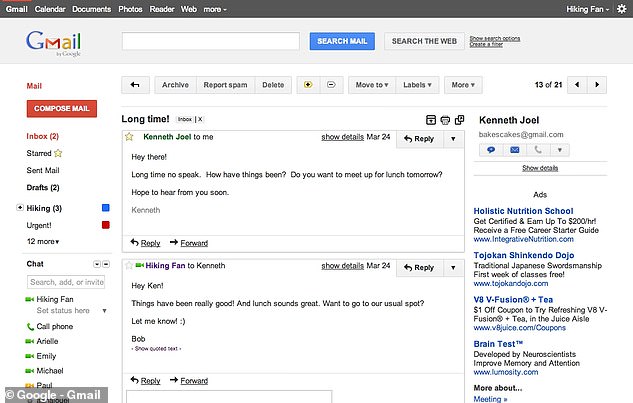Expand 12 more labels

pyautogui.click(x=43, y=241)
